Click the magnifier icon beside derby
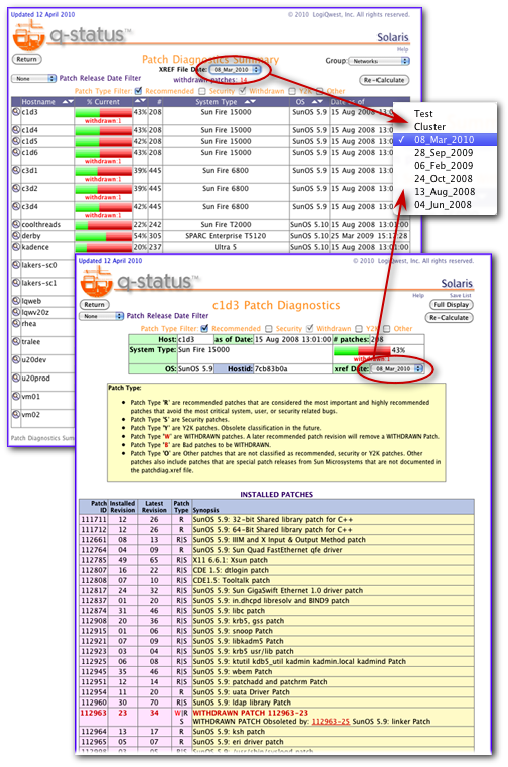This screenshot has width=508, height=767. (16, 235)
